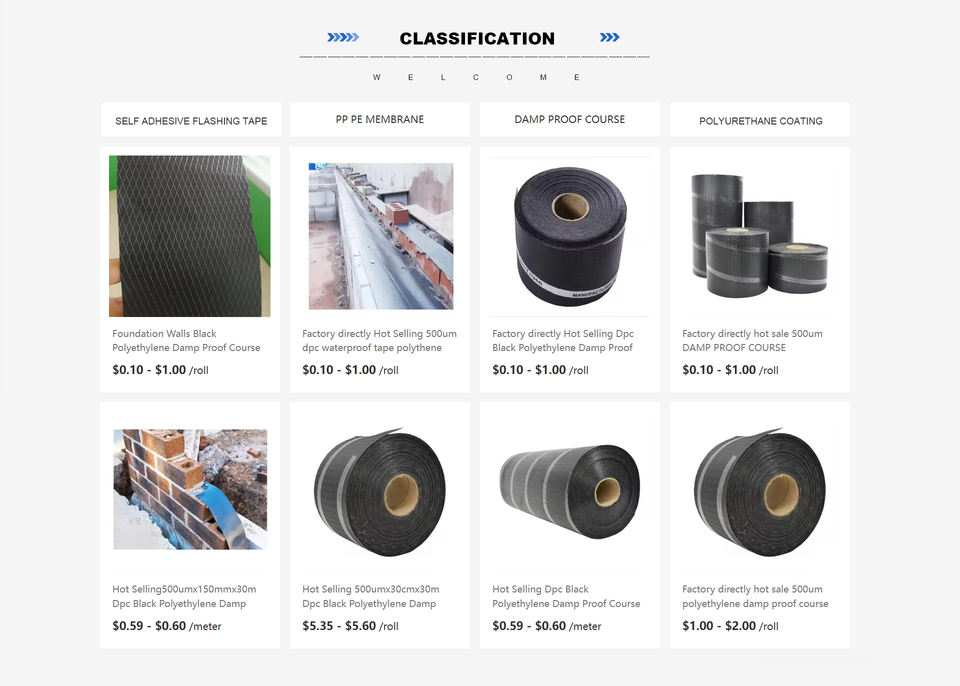Image resolution: width=960 pixels, height=686 pixels.
Task: View the 500umx30cmx30m roll product image
Action: coord(380,492)
